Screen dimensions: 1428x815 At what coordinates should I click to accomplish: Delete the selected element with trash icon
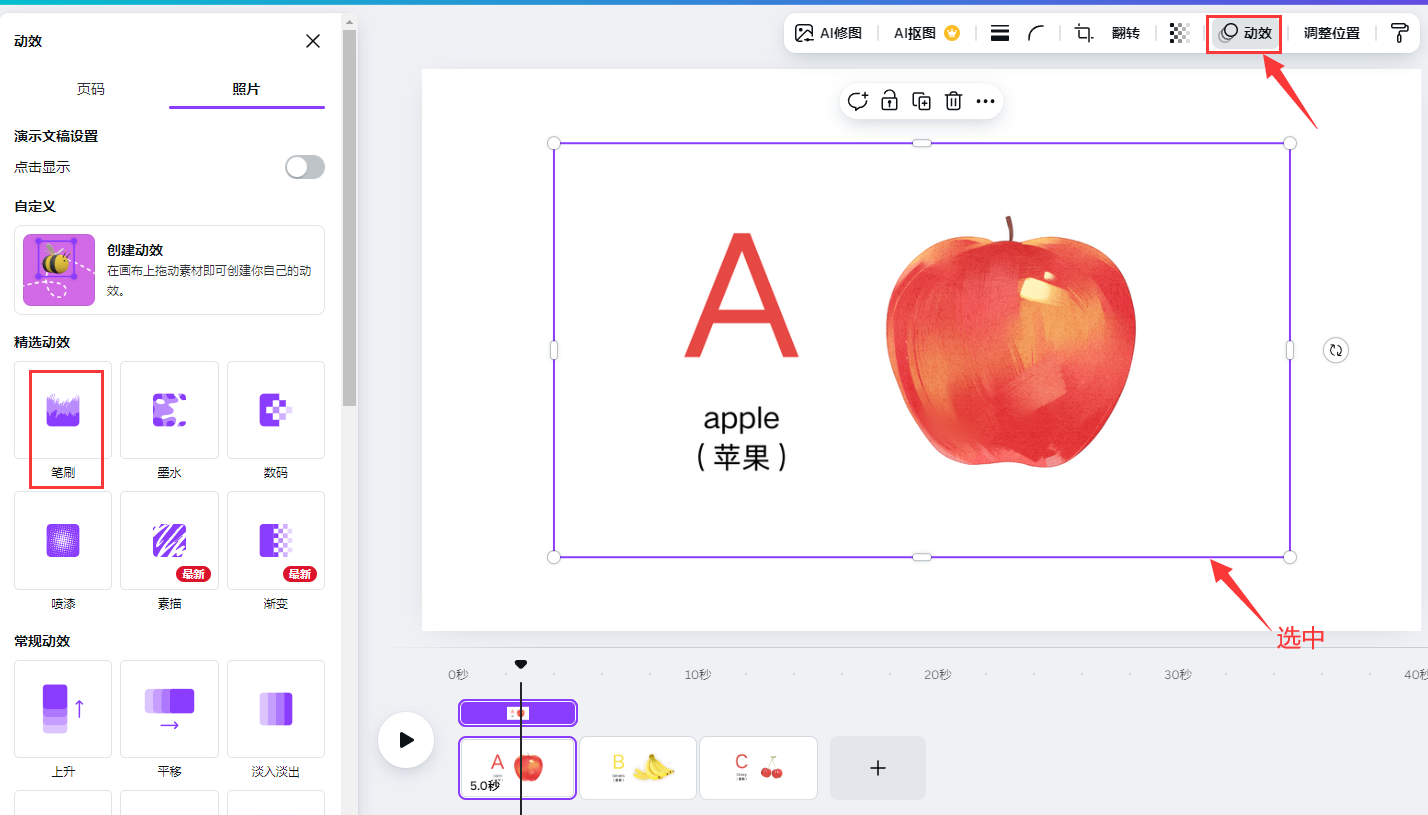954,101
